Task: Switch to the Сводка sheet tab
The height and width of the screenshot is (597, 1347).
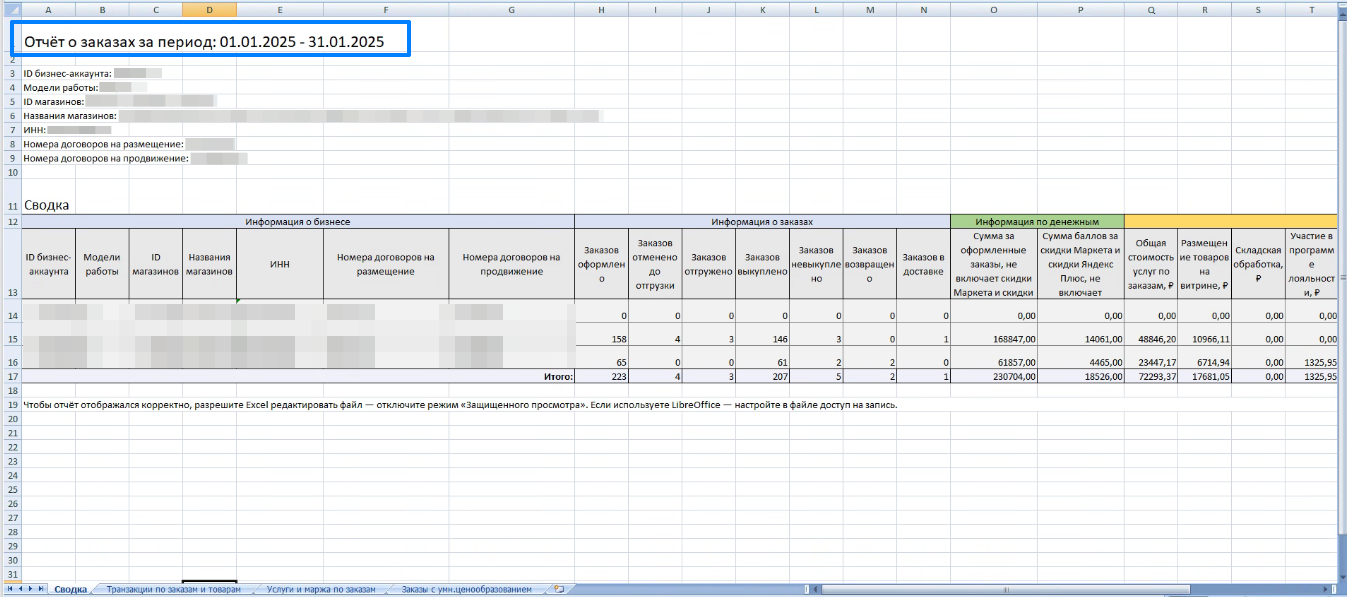Action: click(70, 590)
